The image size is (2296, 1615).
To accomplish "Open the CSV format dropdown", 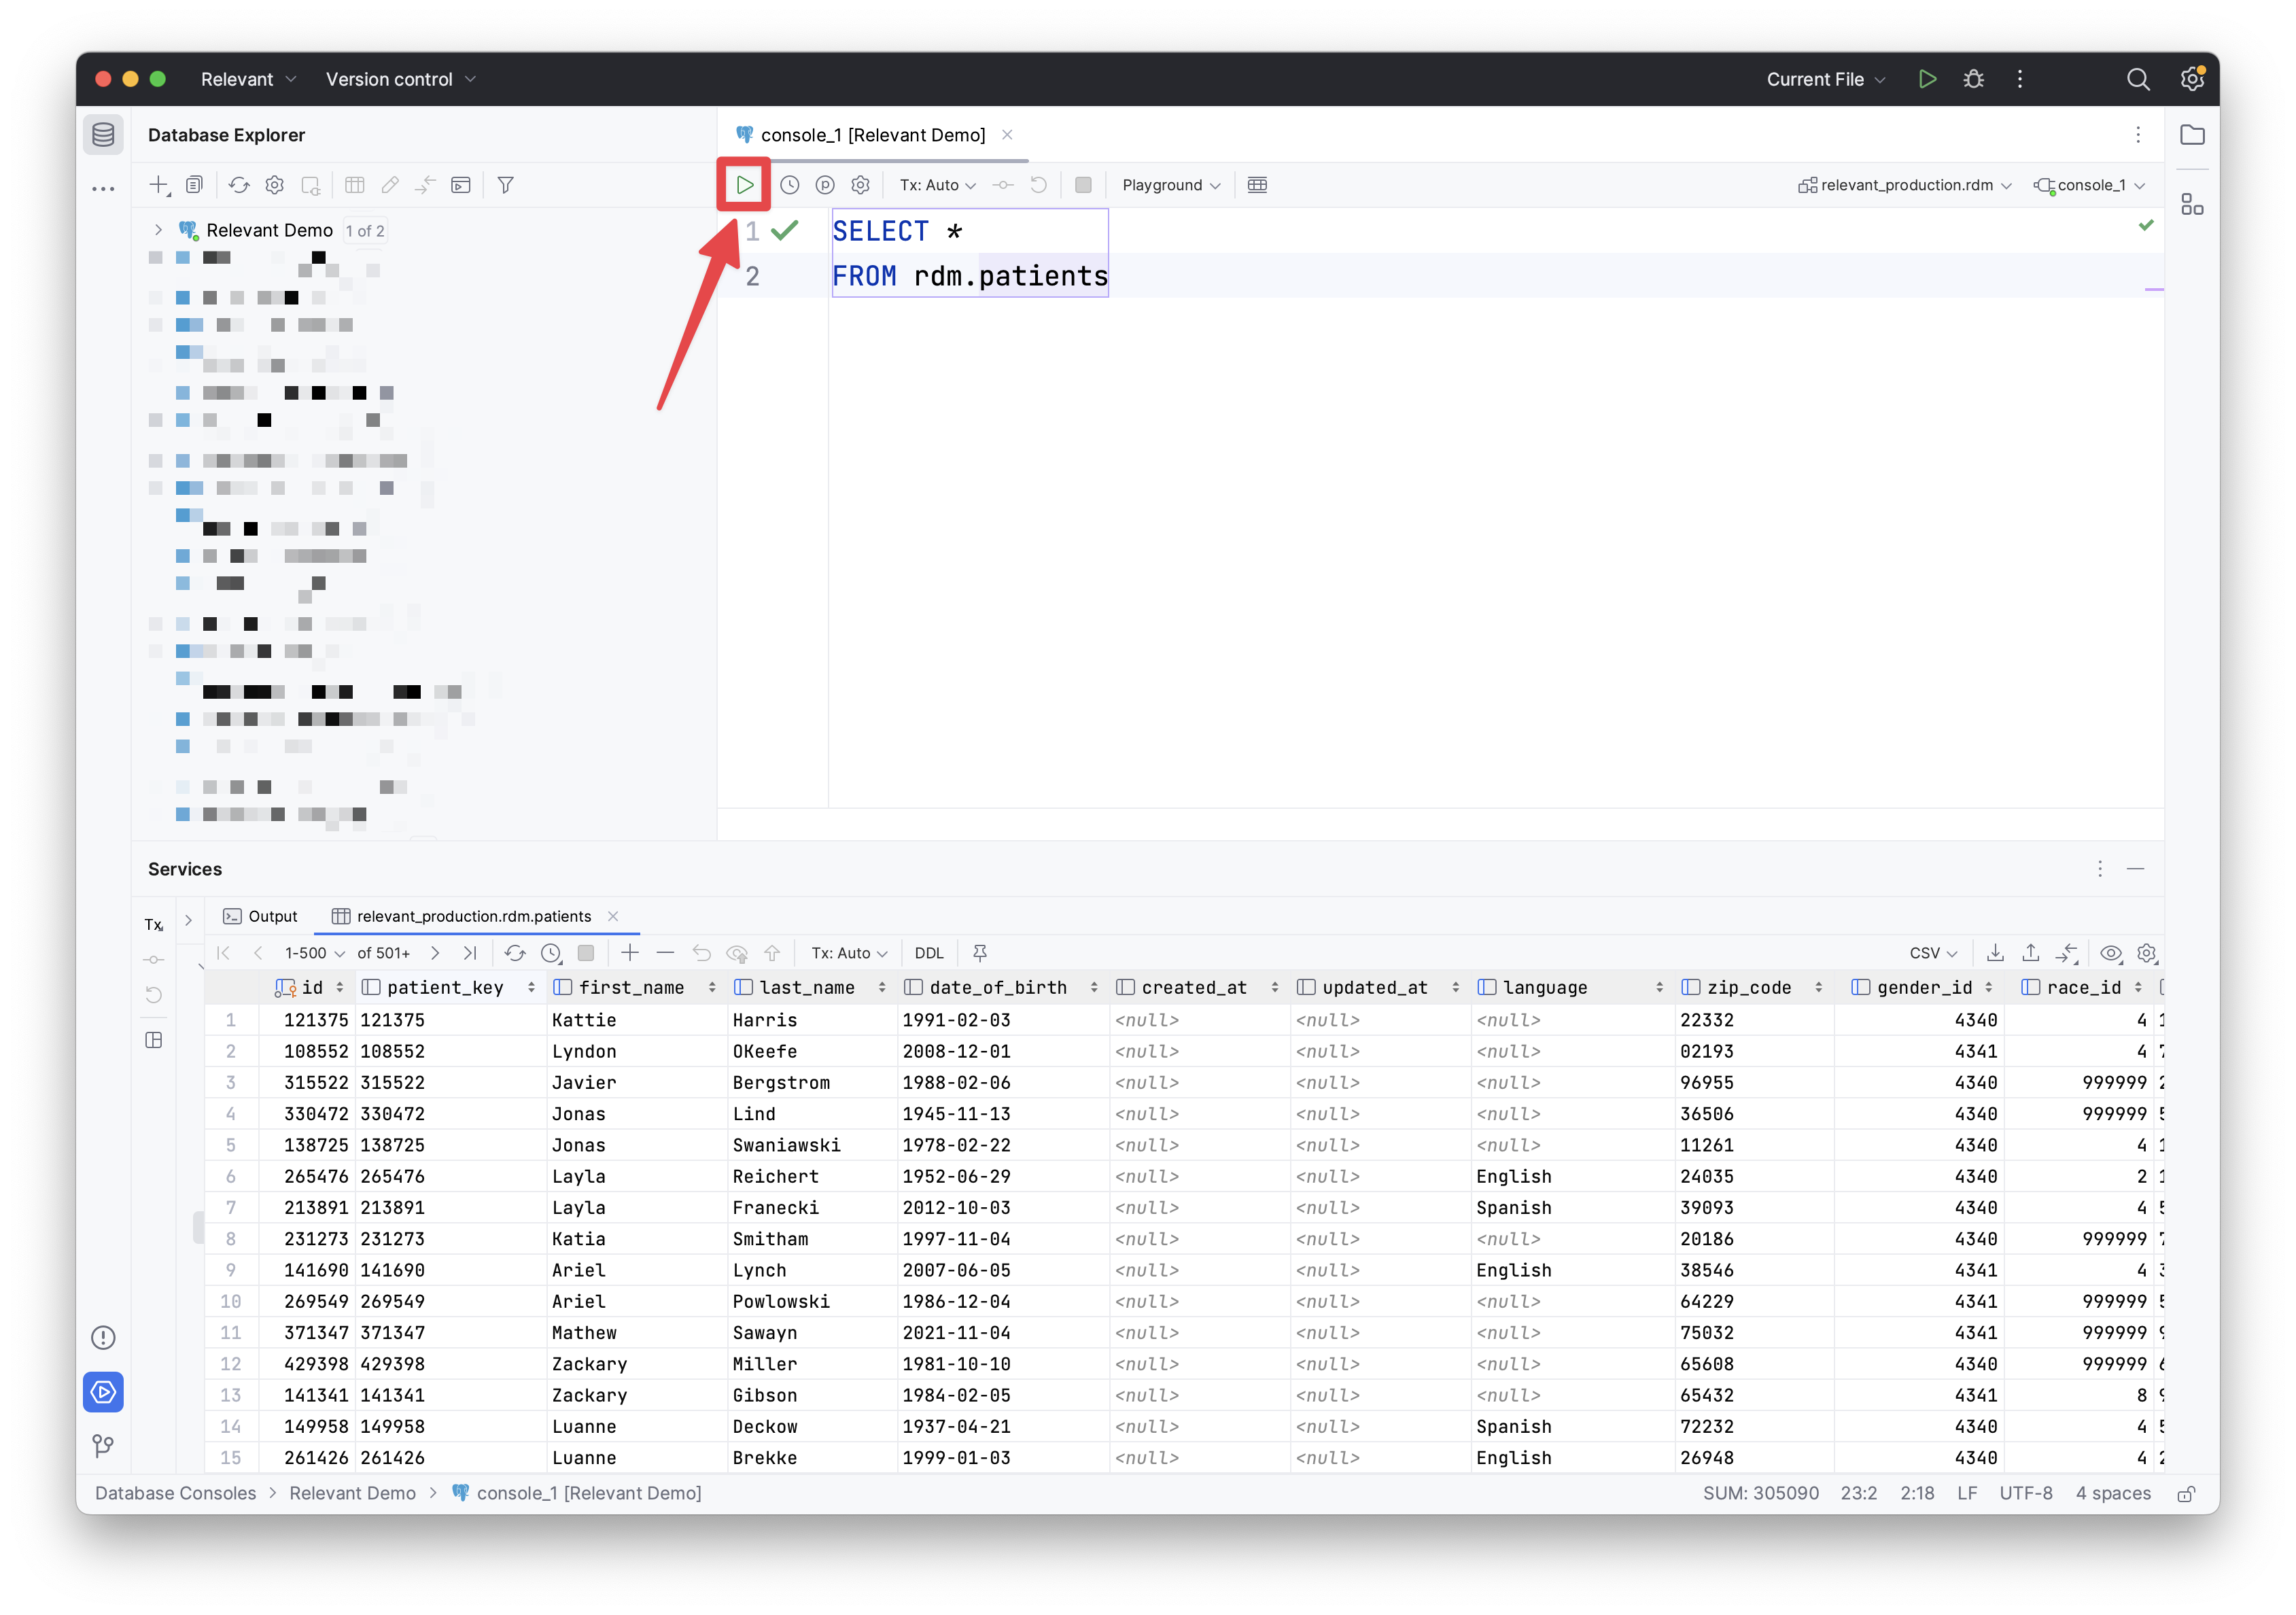I will [x=1932, y=953].
